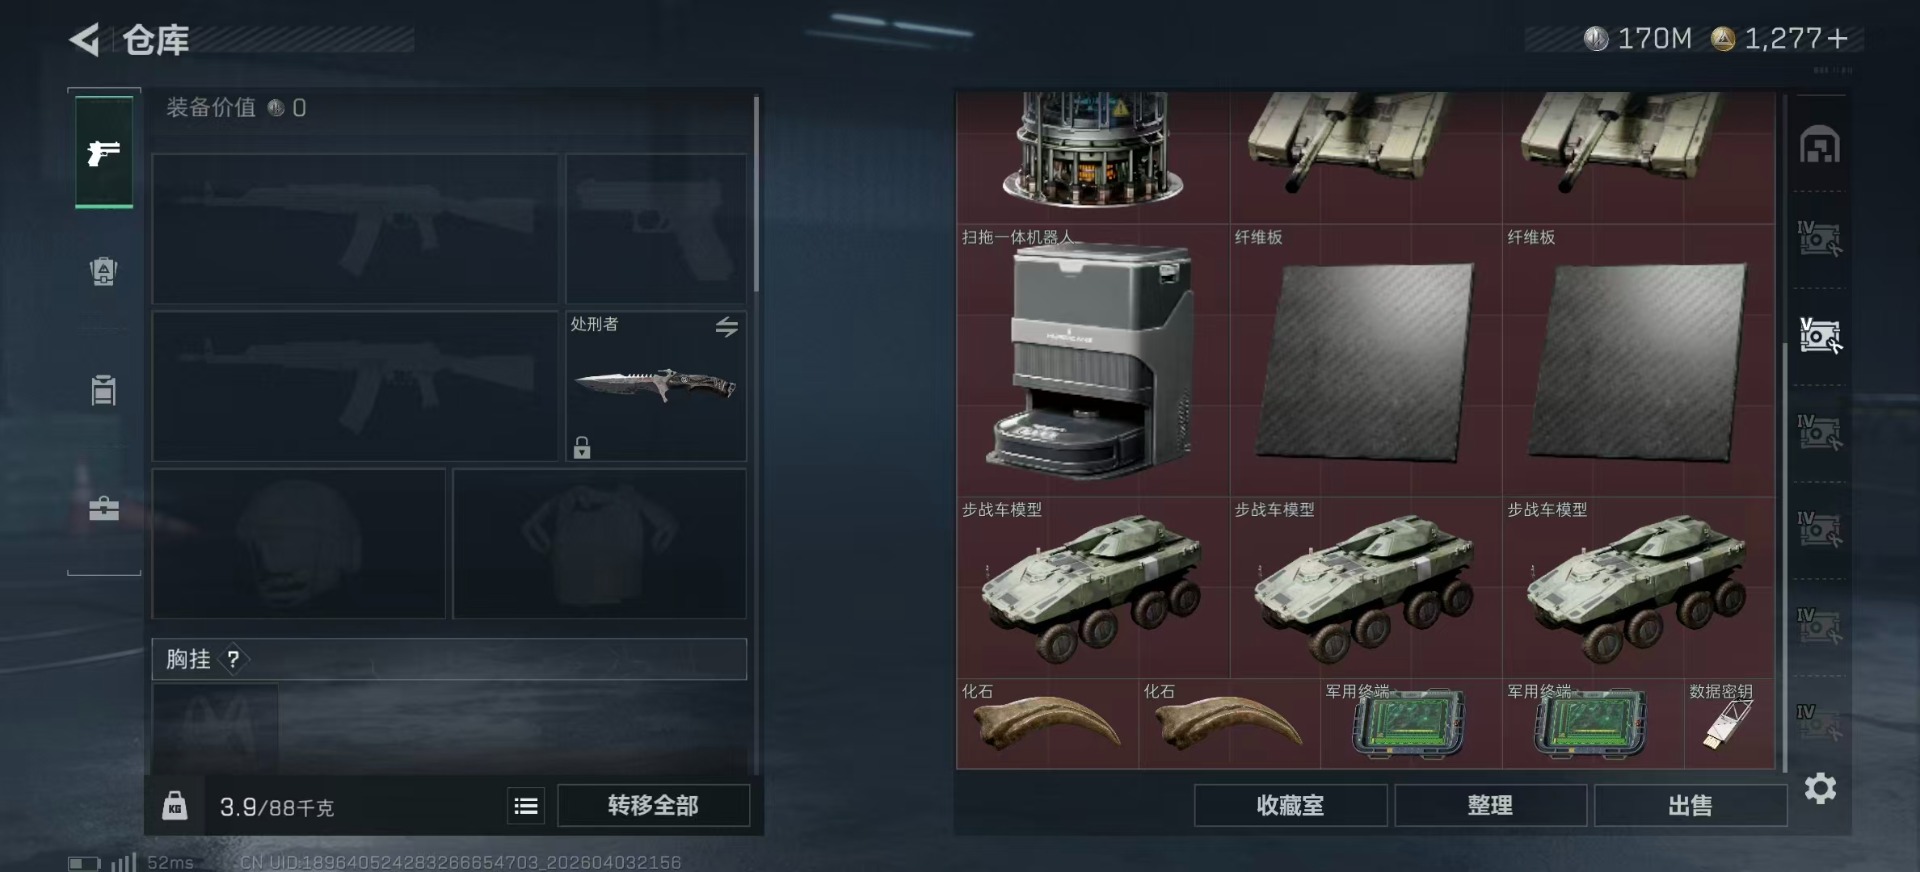Expand gold currency with the plus sign

[1837, 38]
